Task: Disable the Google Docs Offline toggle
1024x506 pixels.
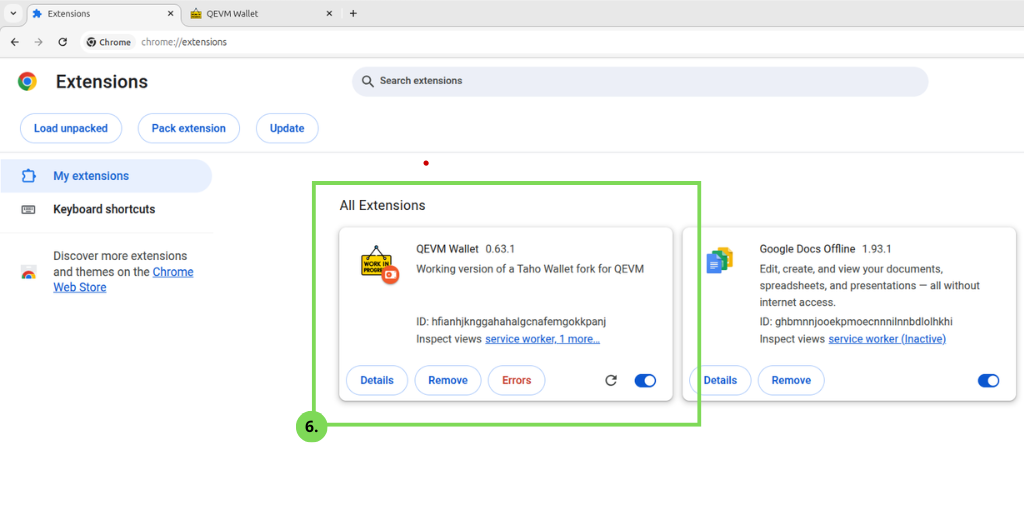Action: tap(988, 380)
